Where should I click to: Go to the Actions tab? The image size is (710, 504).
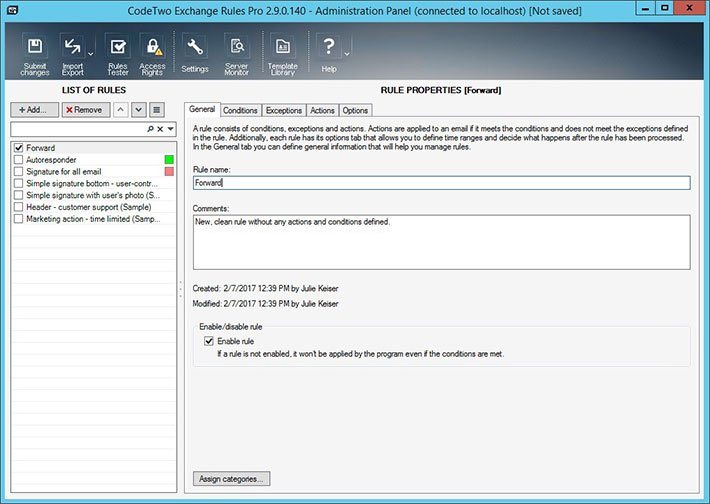[322, 110]
